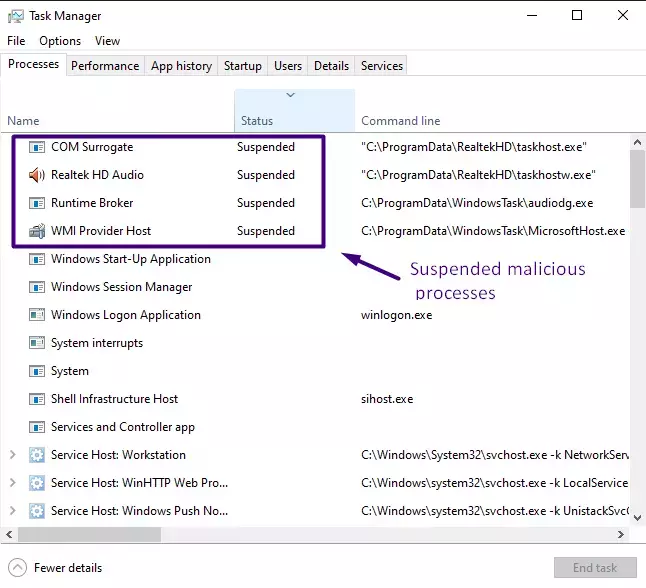Viewport: 646px width, 588px height.
Task: Select the Realtek HD Audio process name
Action: tap(97, 175)
